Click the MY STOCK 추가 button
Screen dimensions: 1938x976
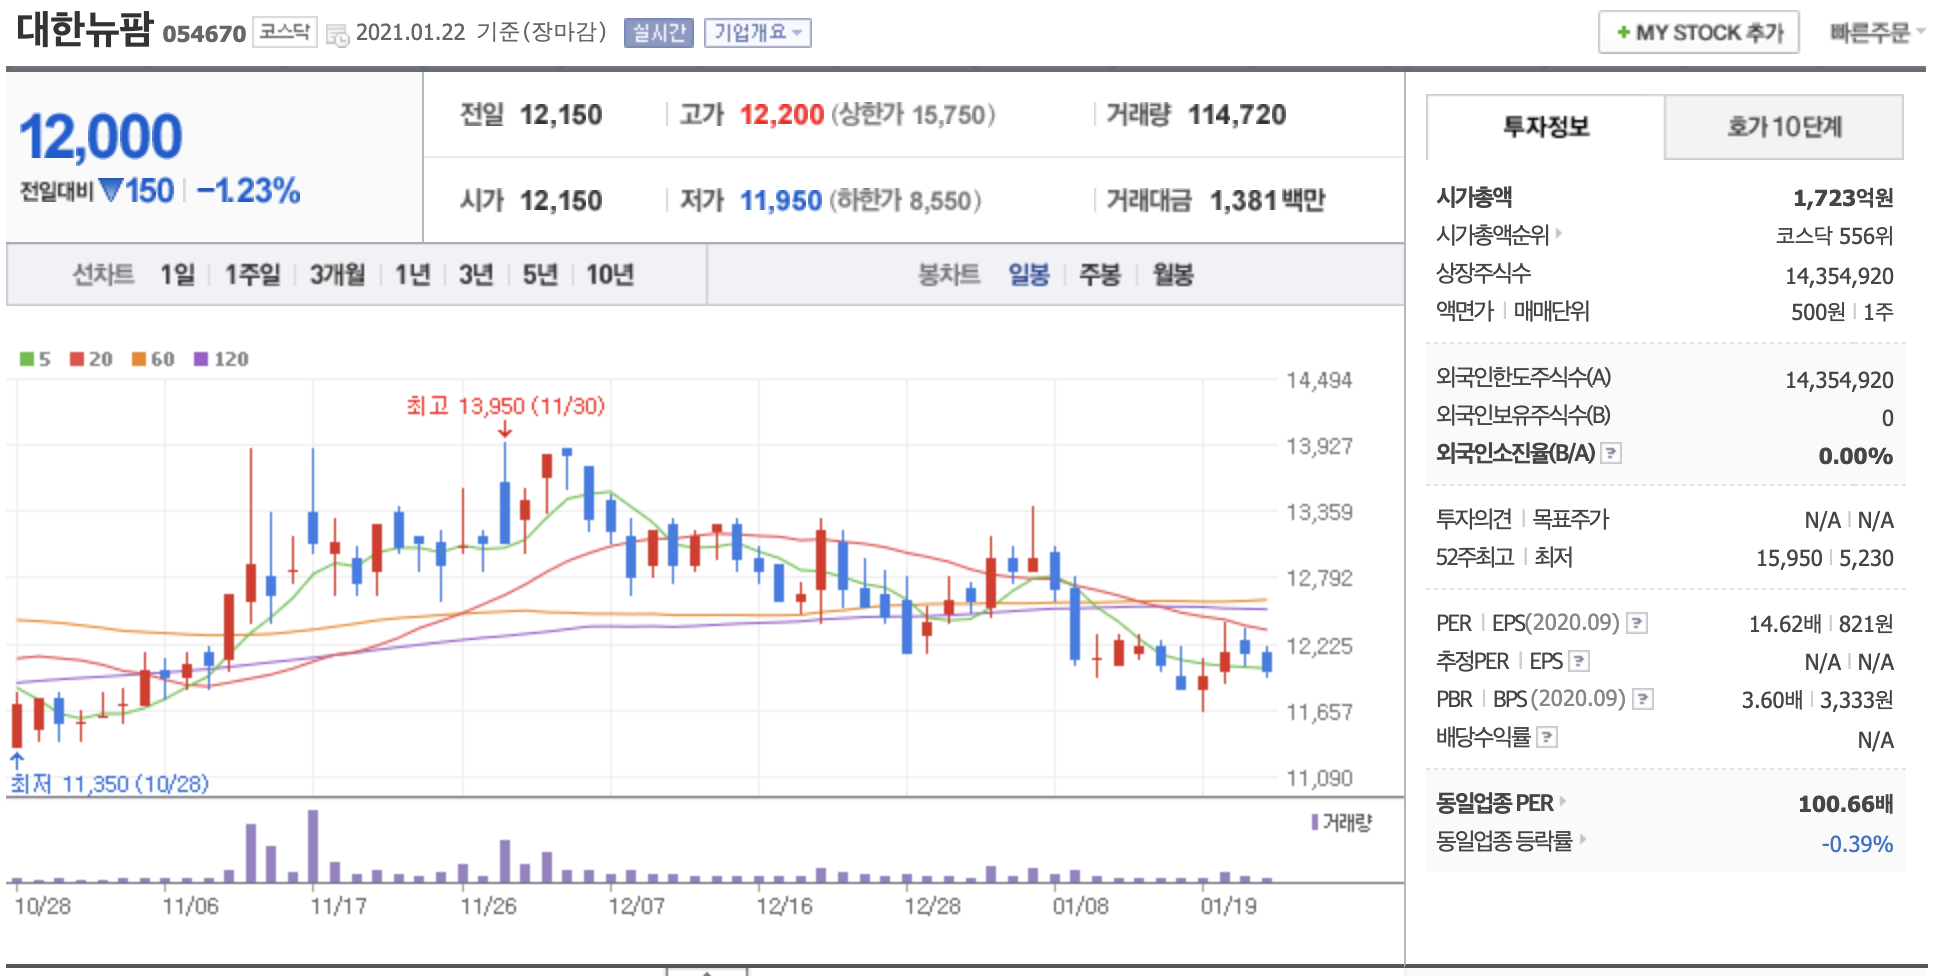point(1699,32)
